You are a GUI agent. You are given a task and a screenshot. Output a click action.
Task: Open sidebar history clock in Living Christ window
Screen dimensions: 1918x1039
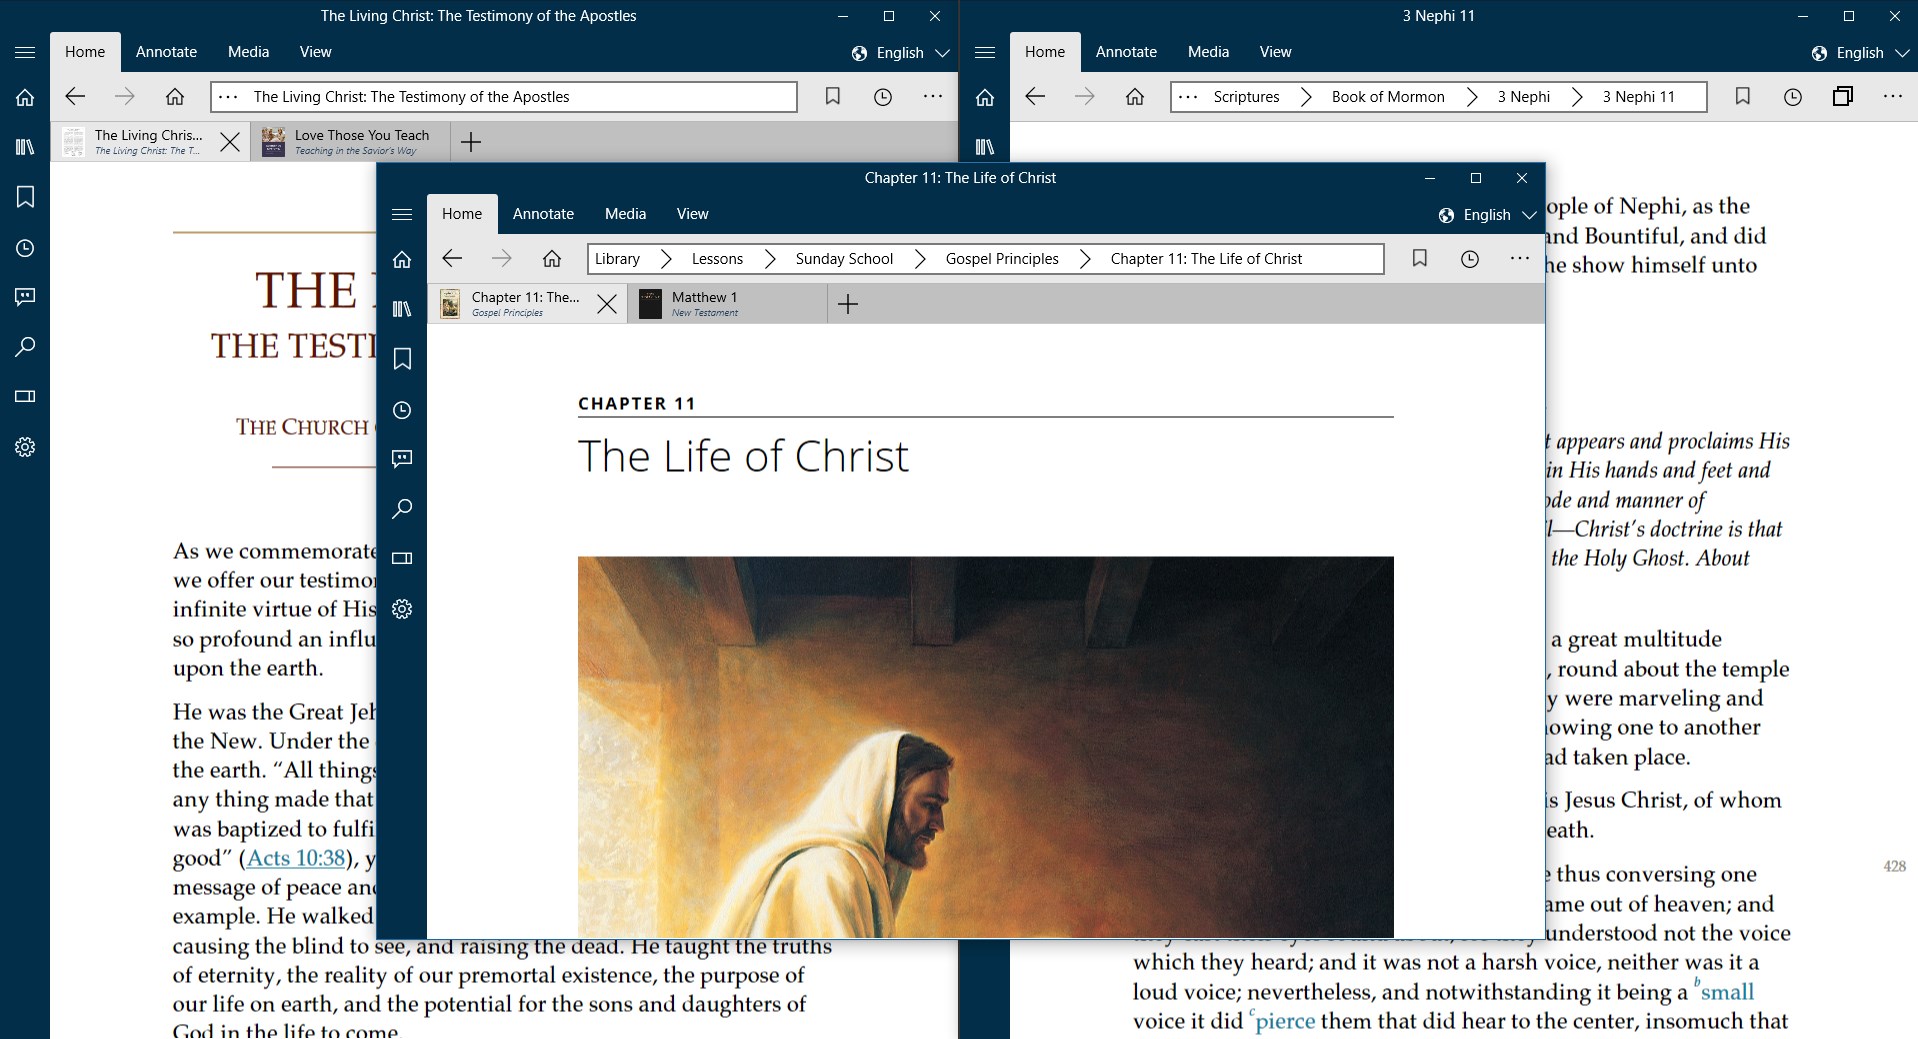(x=25, y=248)
